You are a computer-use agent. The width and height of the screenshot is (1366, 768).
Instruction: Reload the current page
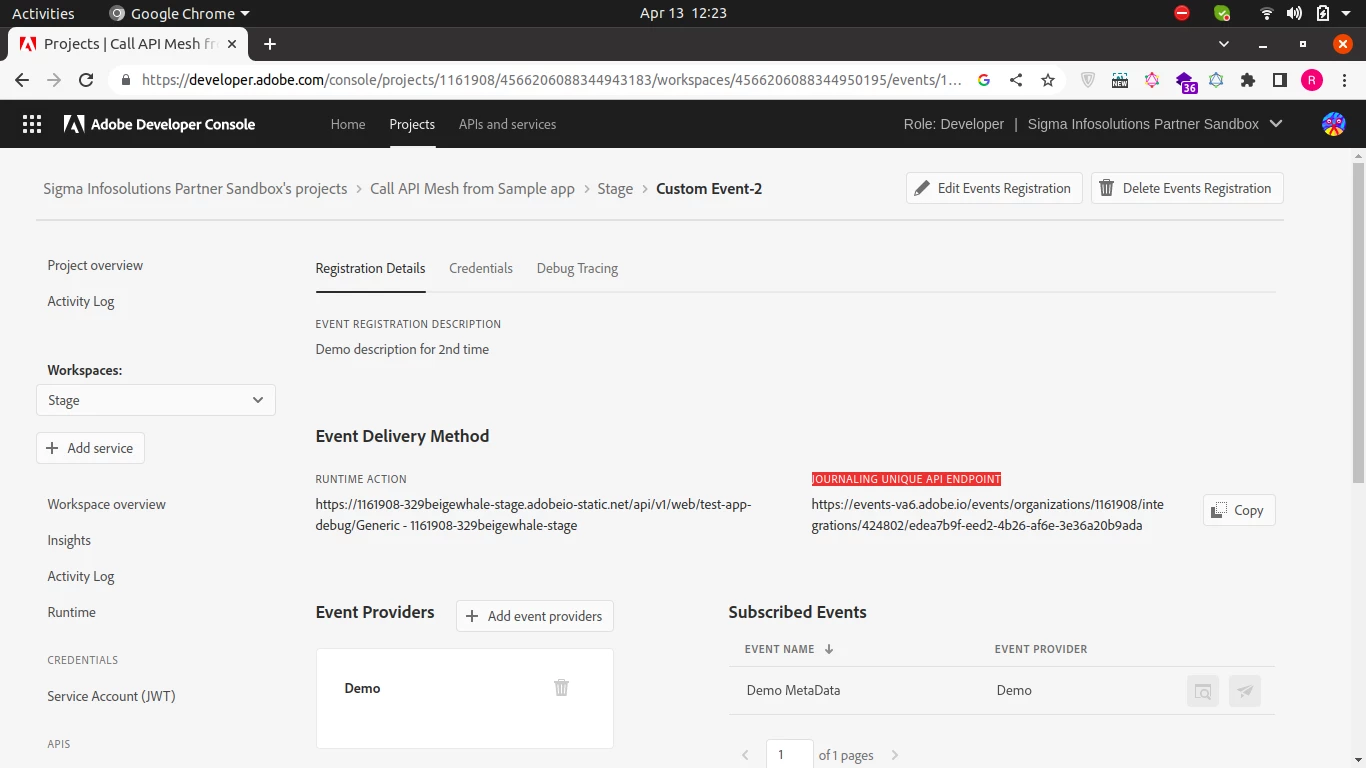[86, 80]
